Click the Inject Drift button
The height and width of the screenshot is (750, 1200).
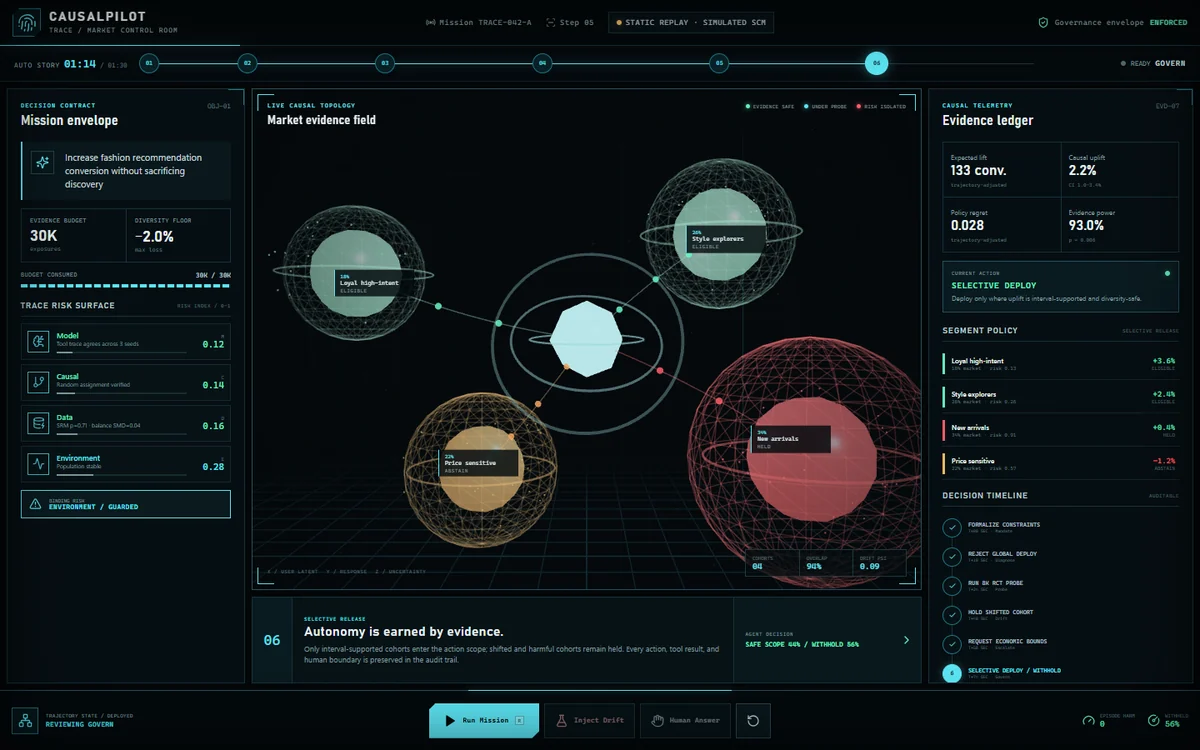[x=589, y=720]
